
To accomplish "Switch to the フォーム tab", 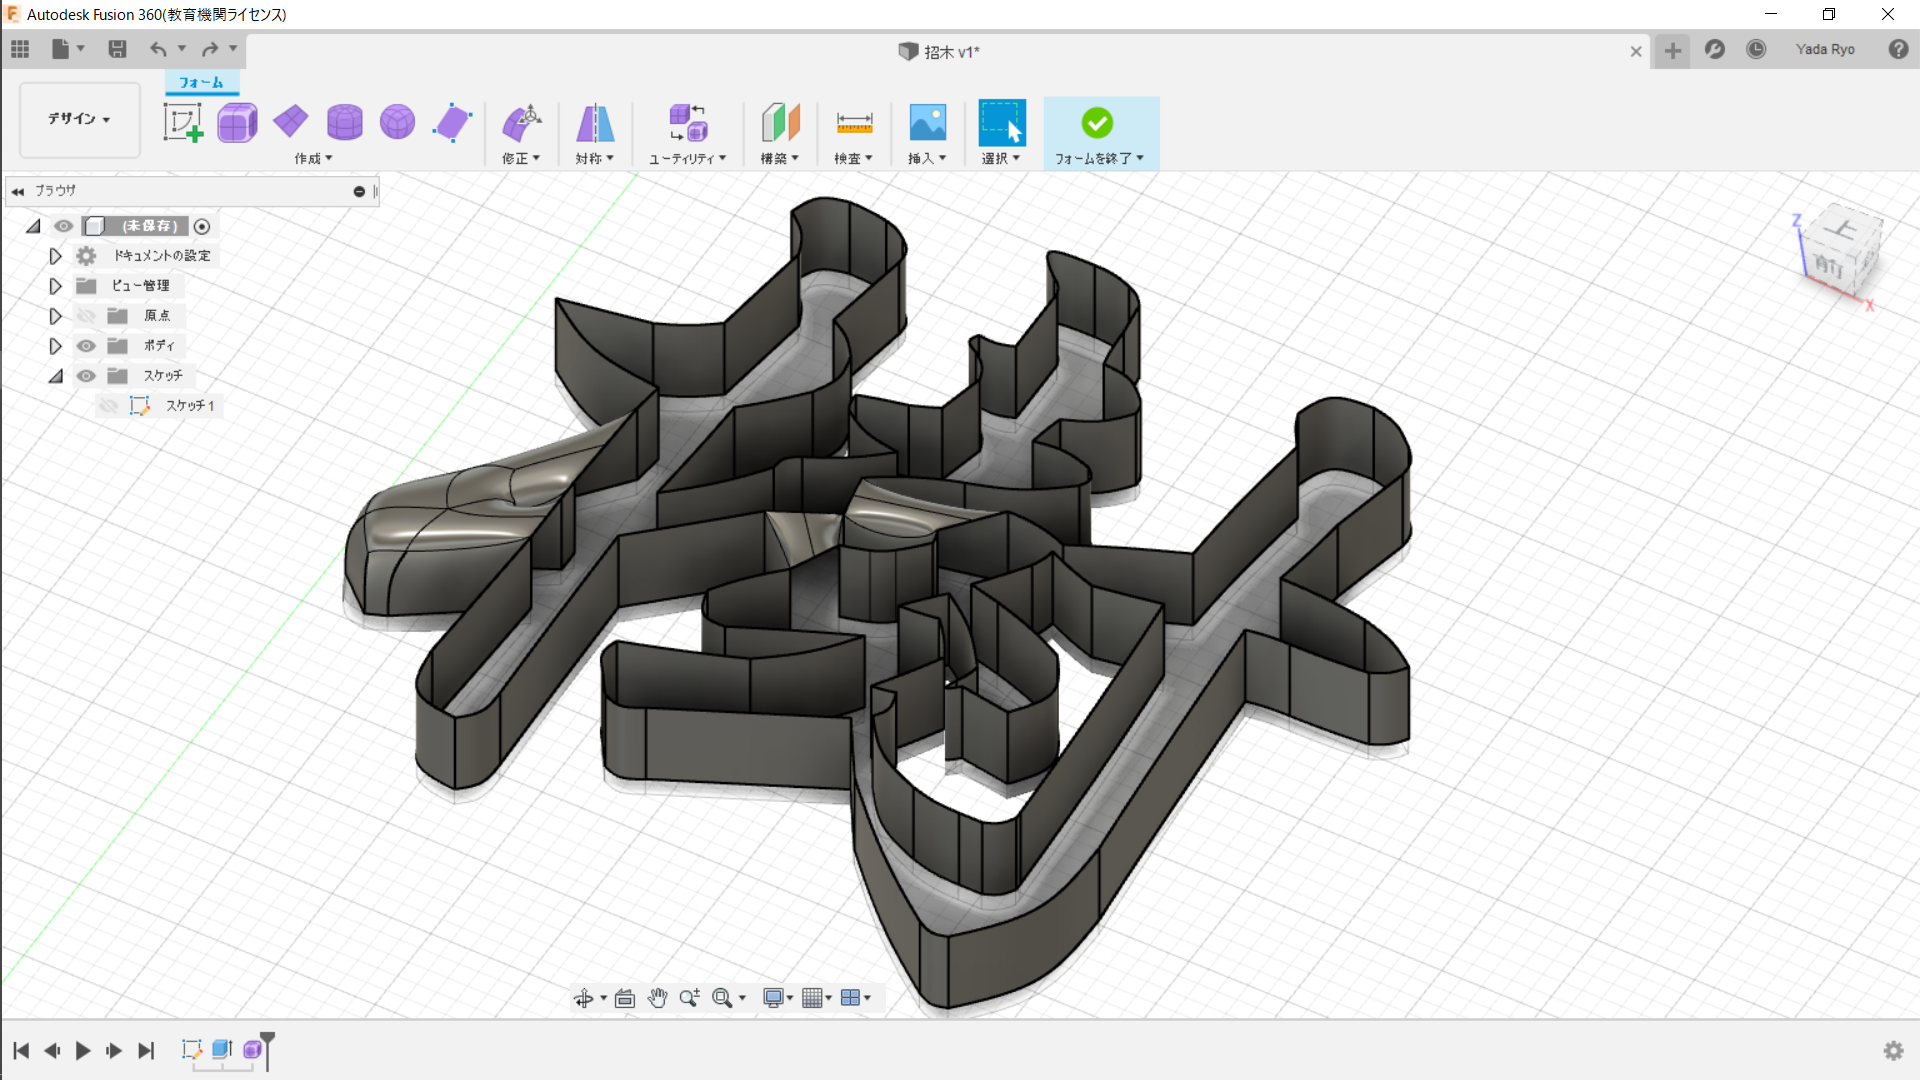I will 201,82.
